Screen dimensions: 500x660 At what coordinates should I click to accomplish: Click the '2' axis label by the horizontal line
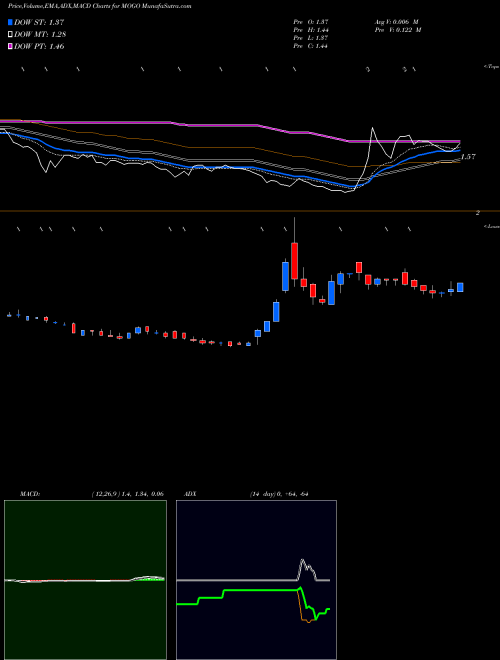pyautogui.click(x=478, y=213)
